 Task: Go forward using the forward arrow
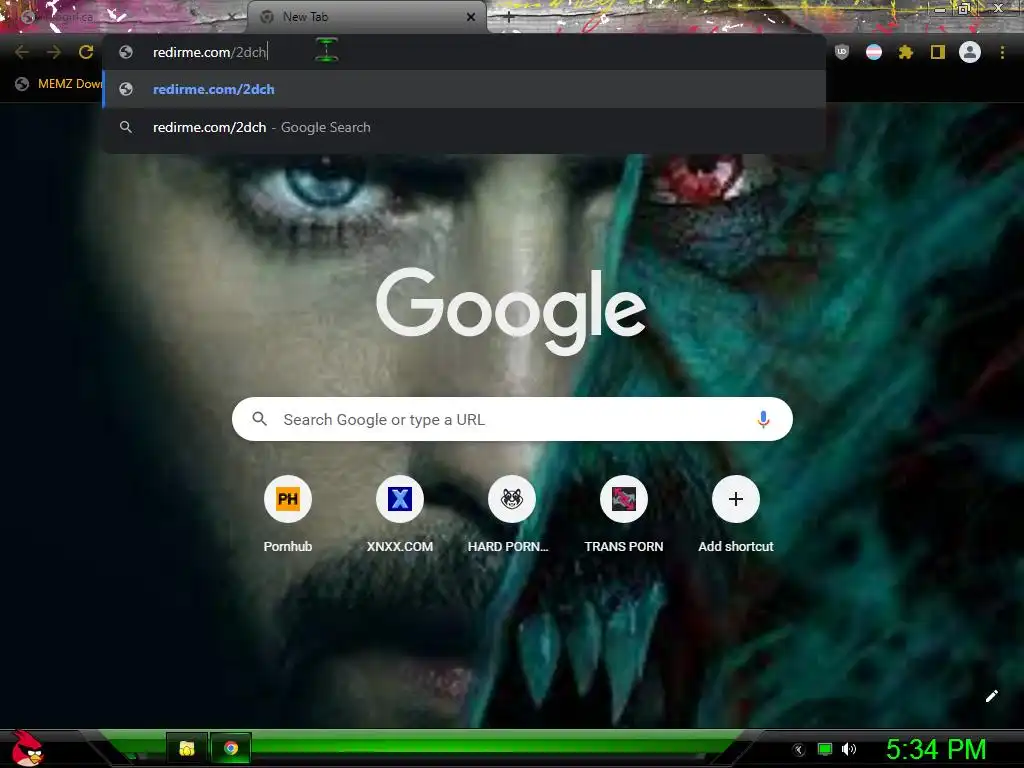click(54, 52)
